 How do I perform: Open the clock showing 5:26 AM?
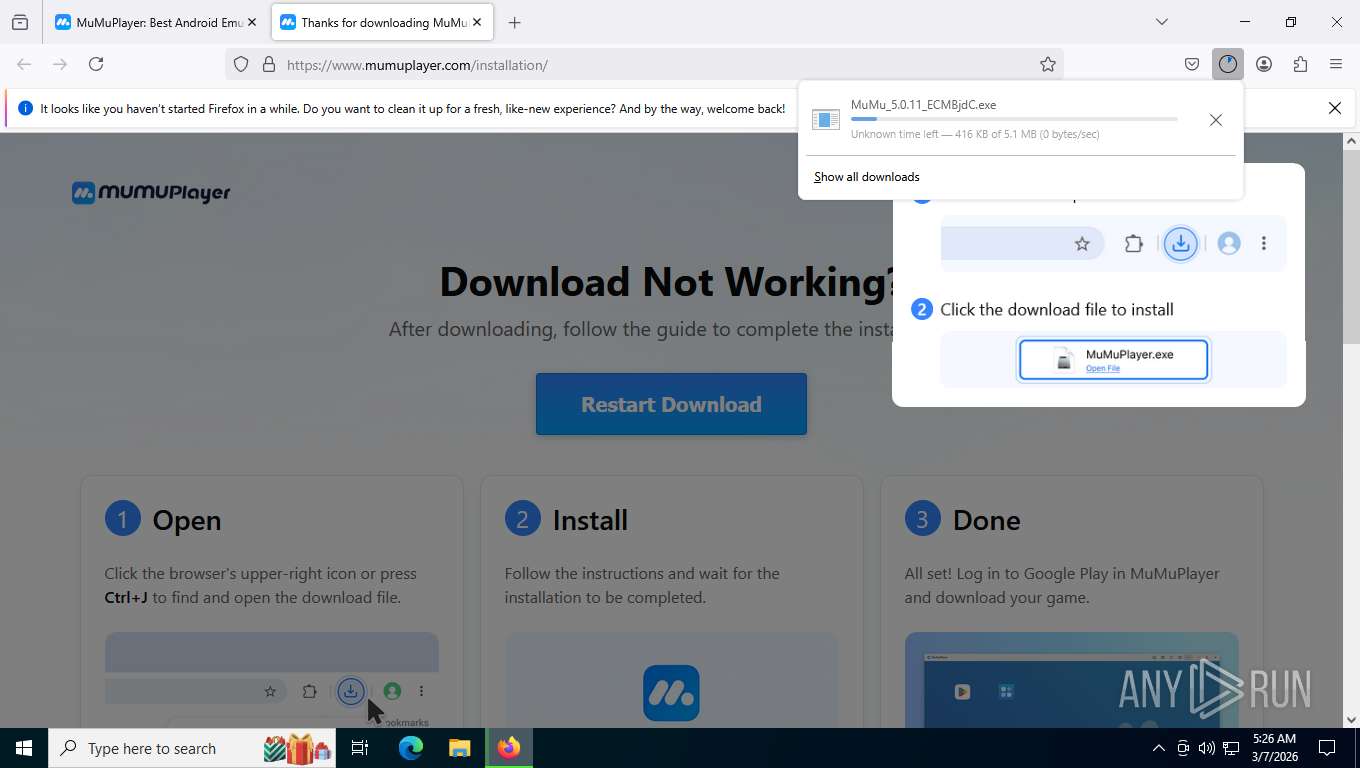1274,748
